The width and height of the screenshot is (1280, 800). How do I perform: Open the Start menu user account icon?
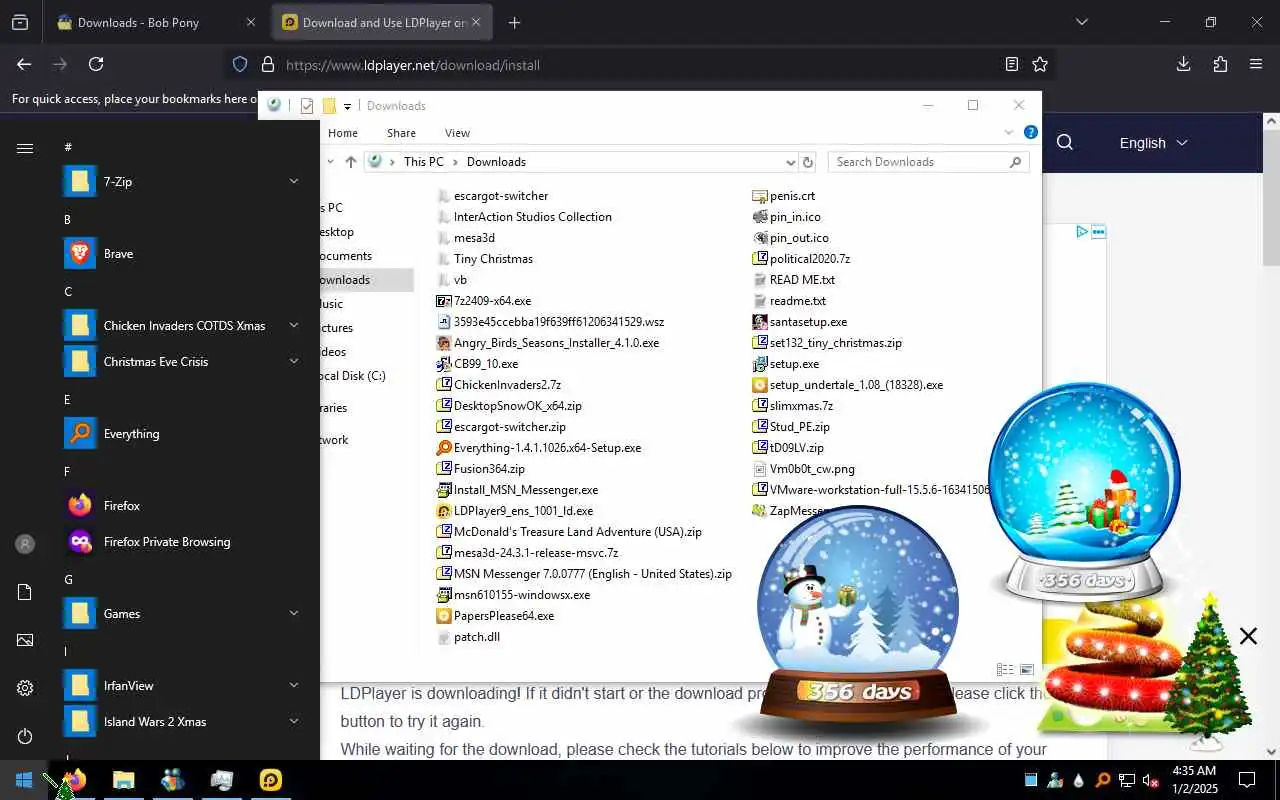coord(25,544)
